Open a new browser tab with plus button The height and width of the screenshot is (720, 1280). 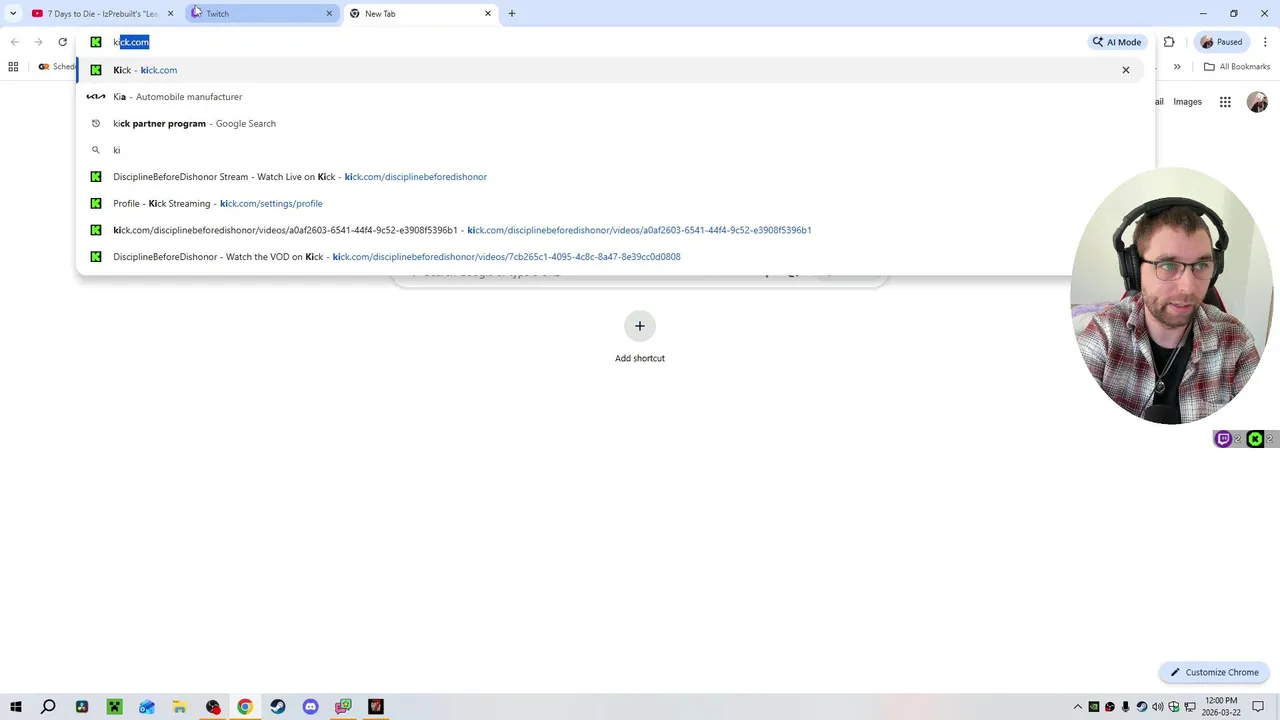coord(512,13)
